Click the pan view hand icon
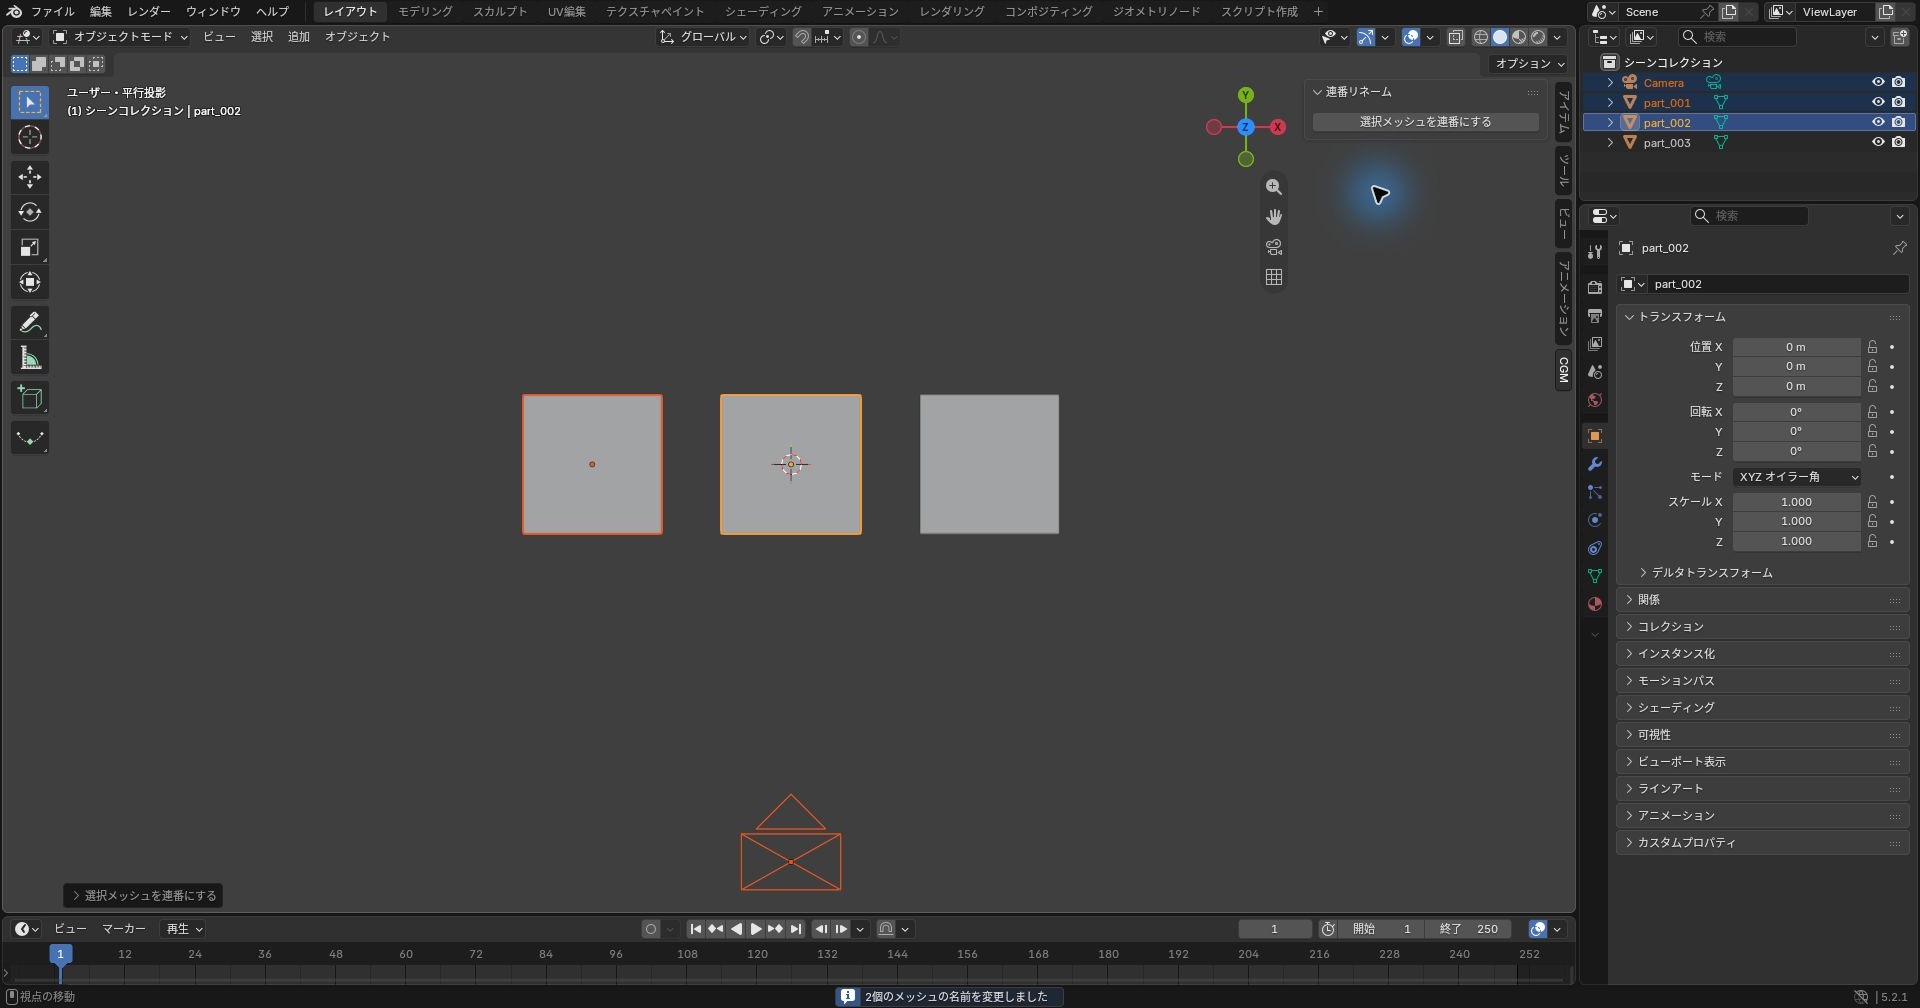This screenshot has height=1008, width=1920. 1274,217
